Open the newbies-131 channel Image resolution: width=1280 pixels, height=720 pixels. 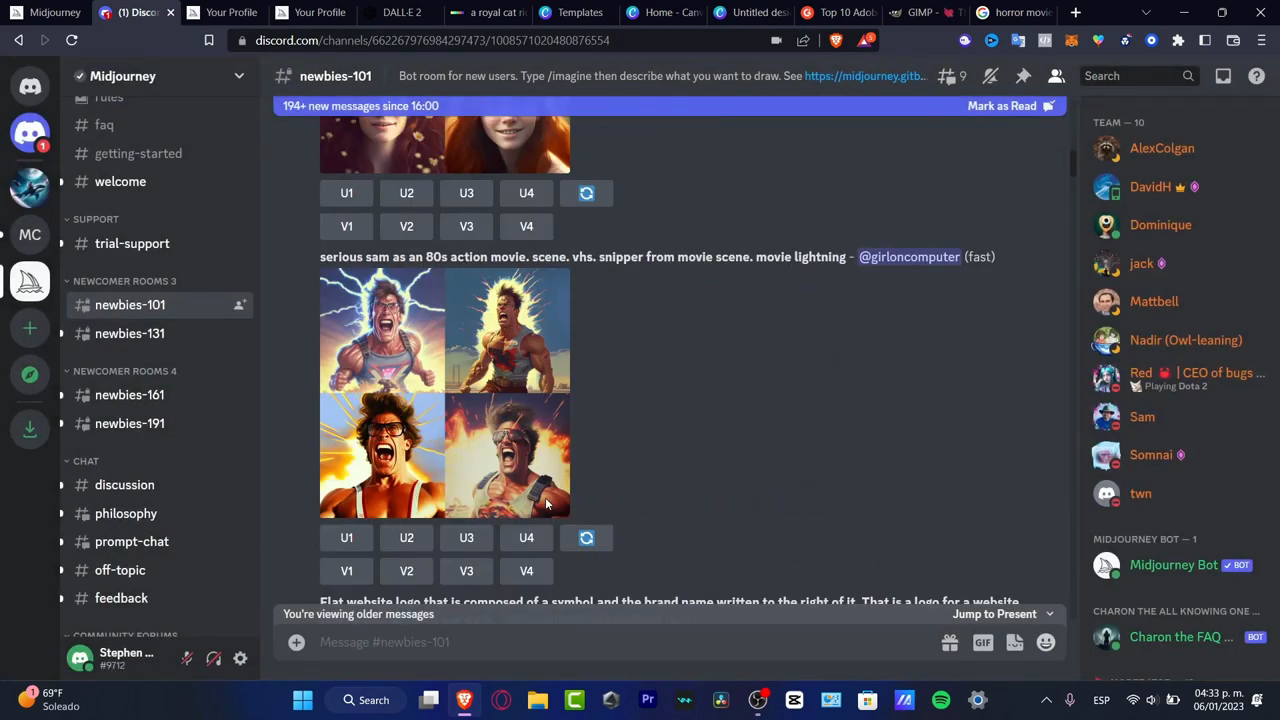pyautogui.click(x=130, y=334)
